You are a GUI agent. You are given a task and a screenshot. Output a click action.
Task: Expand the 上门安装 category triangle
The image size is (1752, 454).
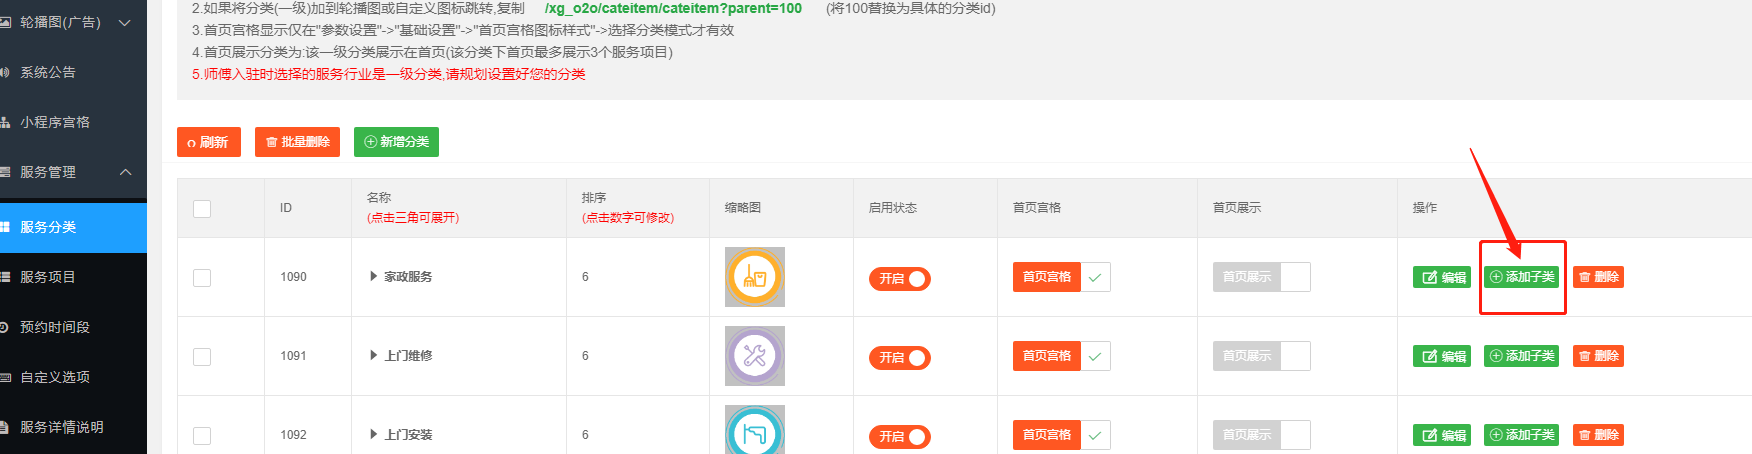coord(373,434)
